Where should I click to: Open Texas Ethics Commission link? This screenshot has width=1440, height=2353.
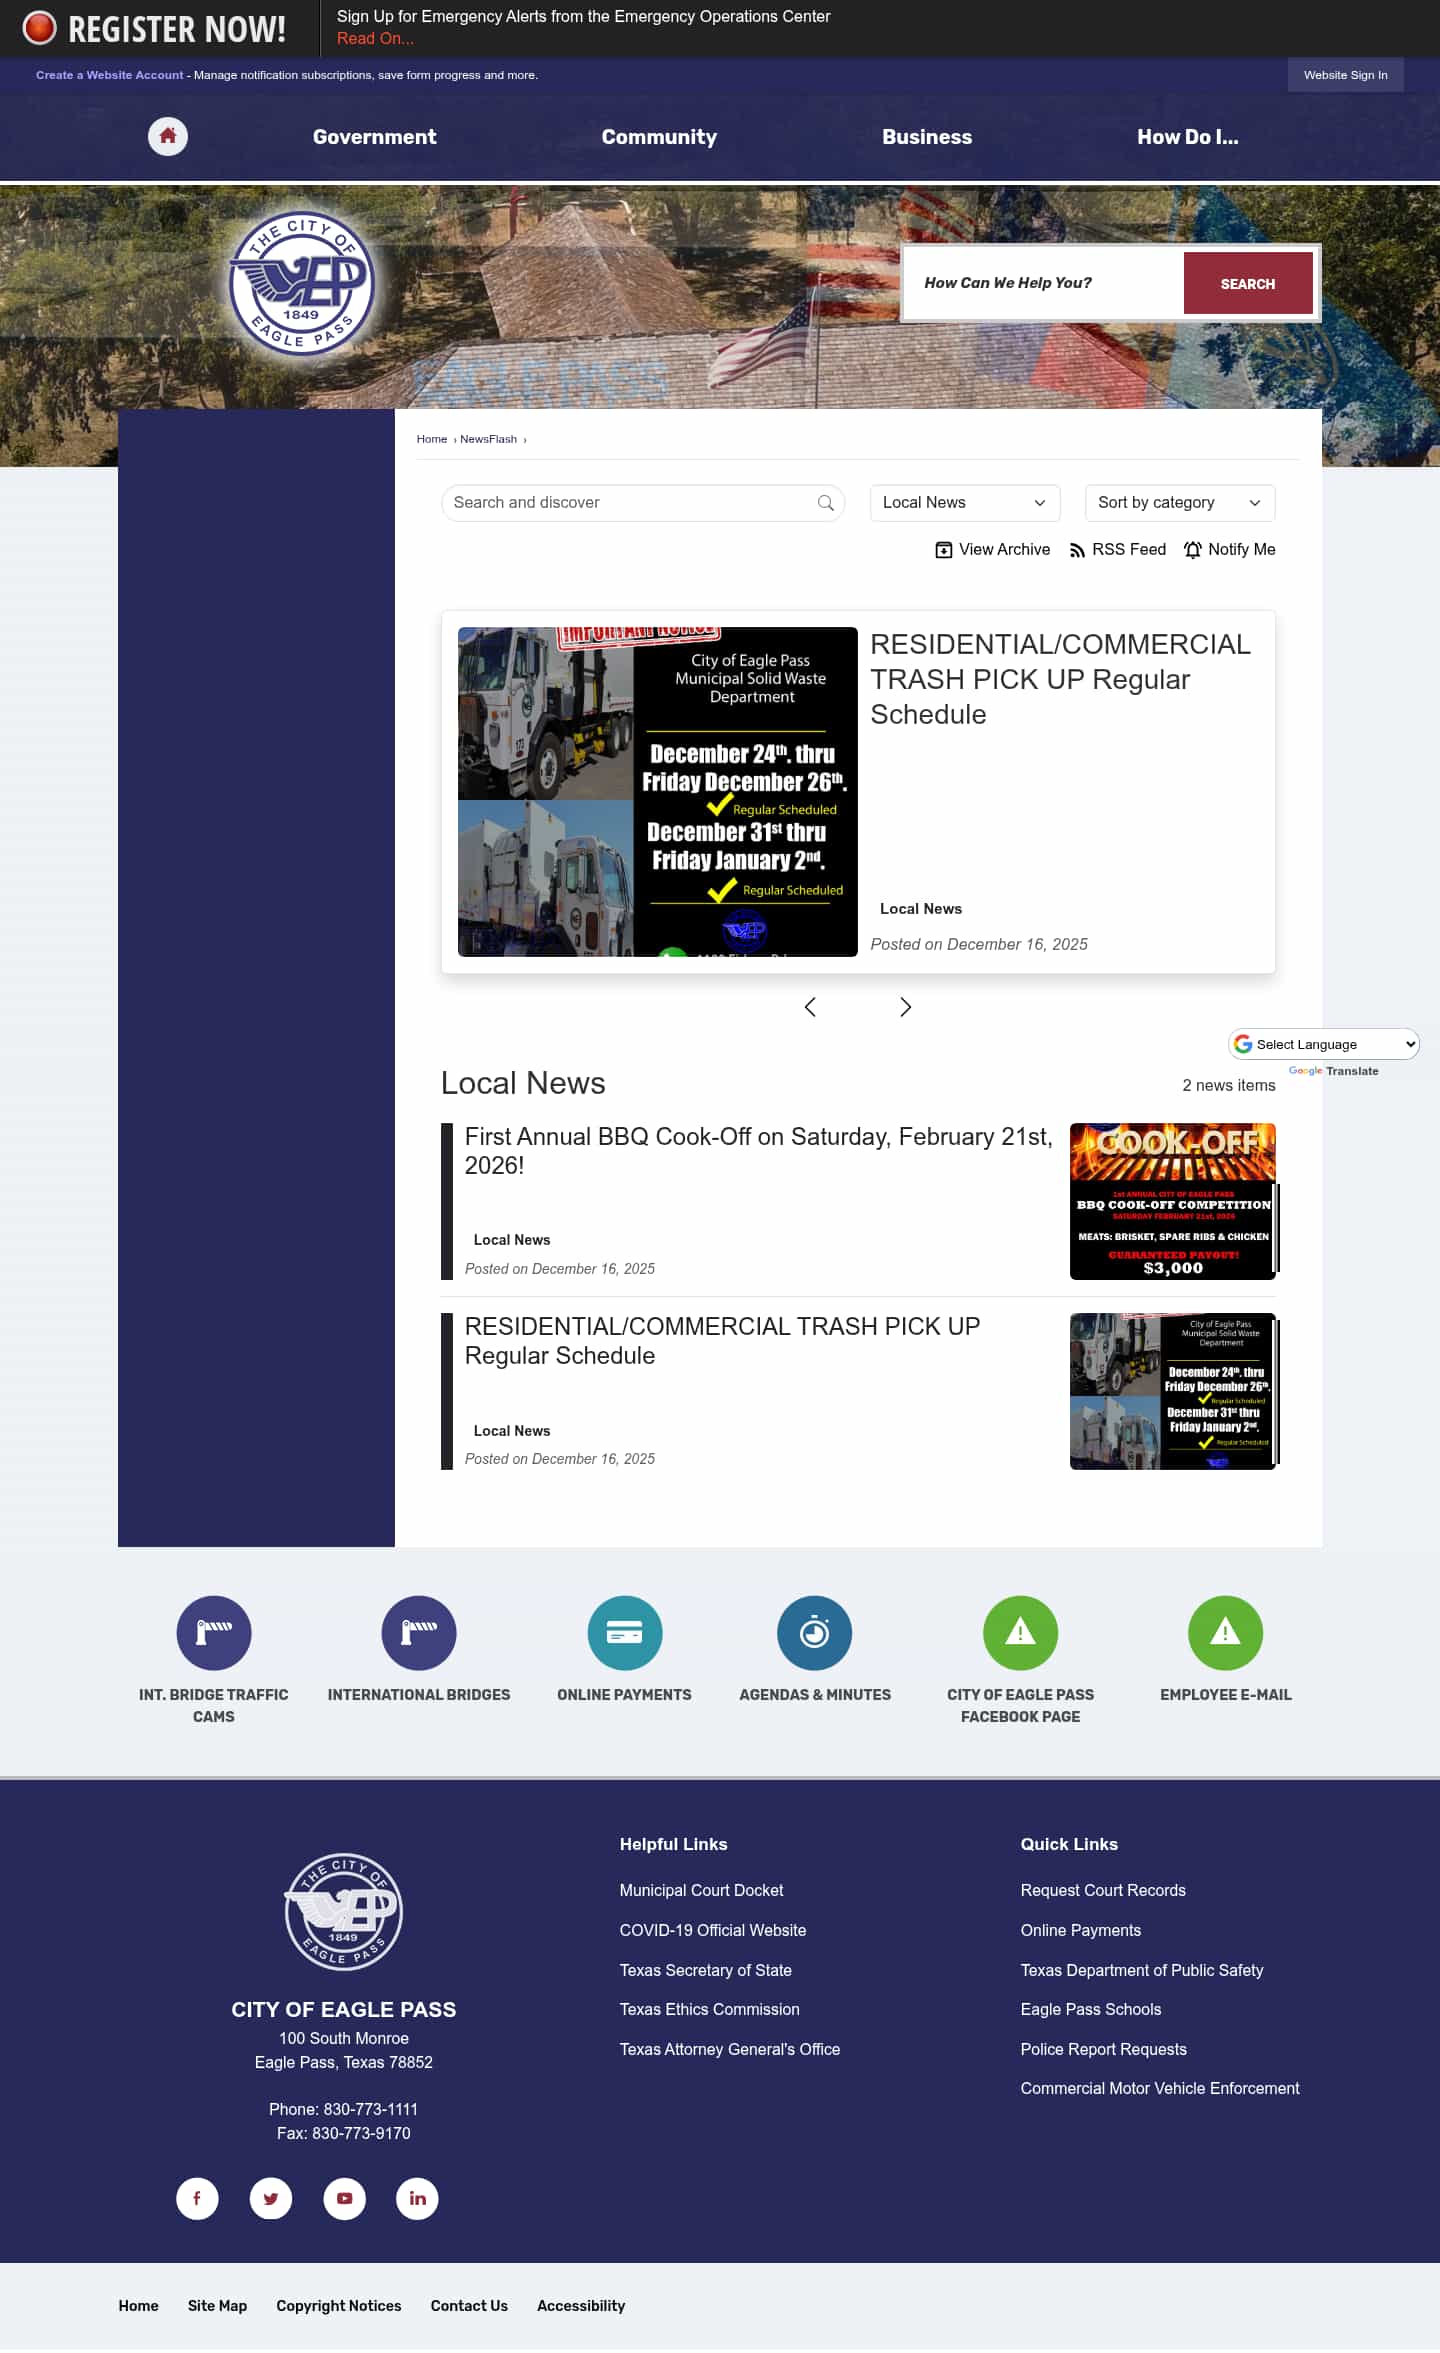tap(709, 2009)
